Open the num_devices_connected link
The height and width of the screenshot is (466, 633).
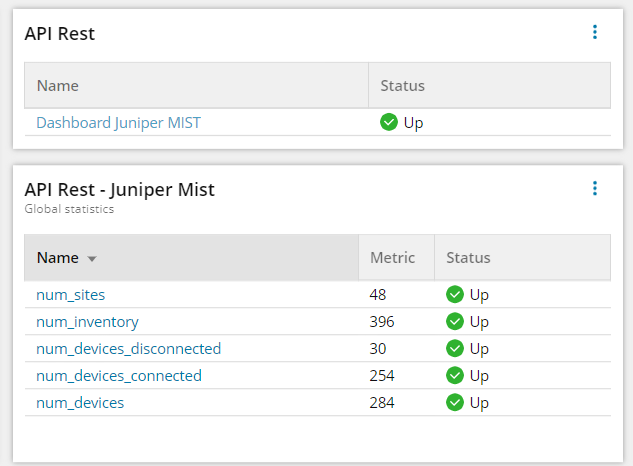(119, 376)
